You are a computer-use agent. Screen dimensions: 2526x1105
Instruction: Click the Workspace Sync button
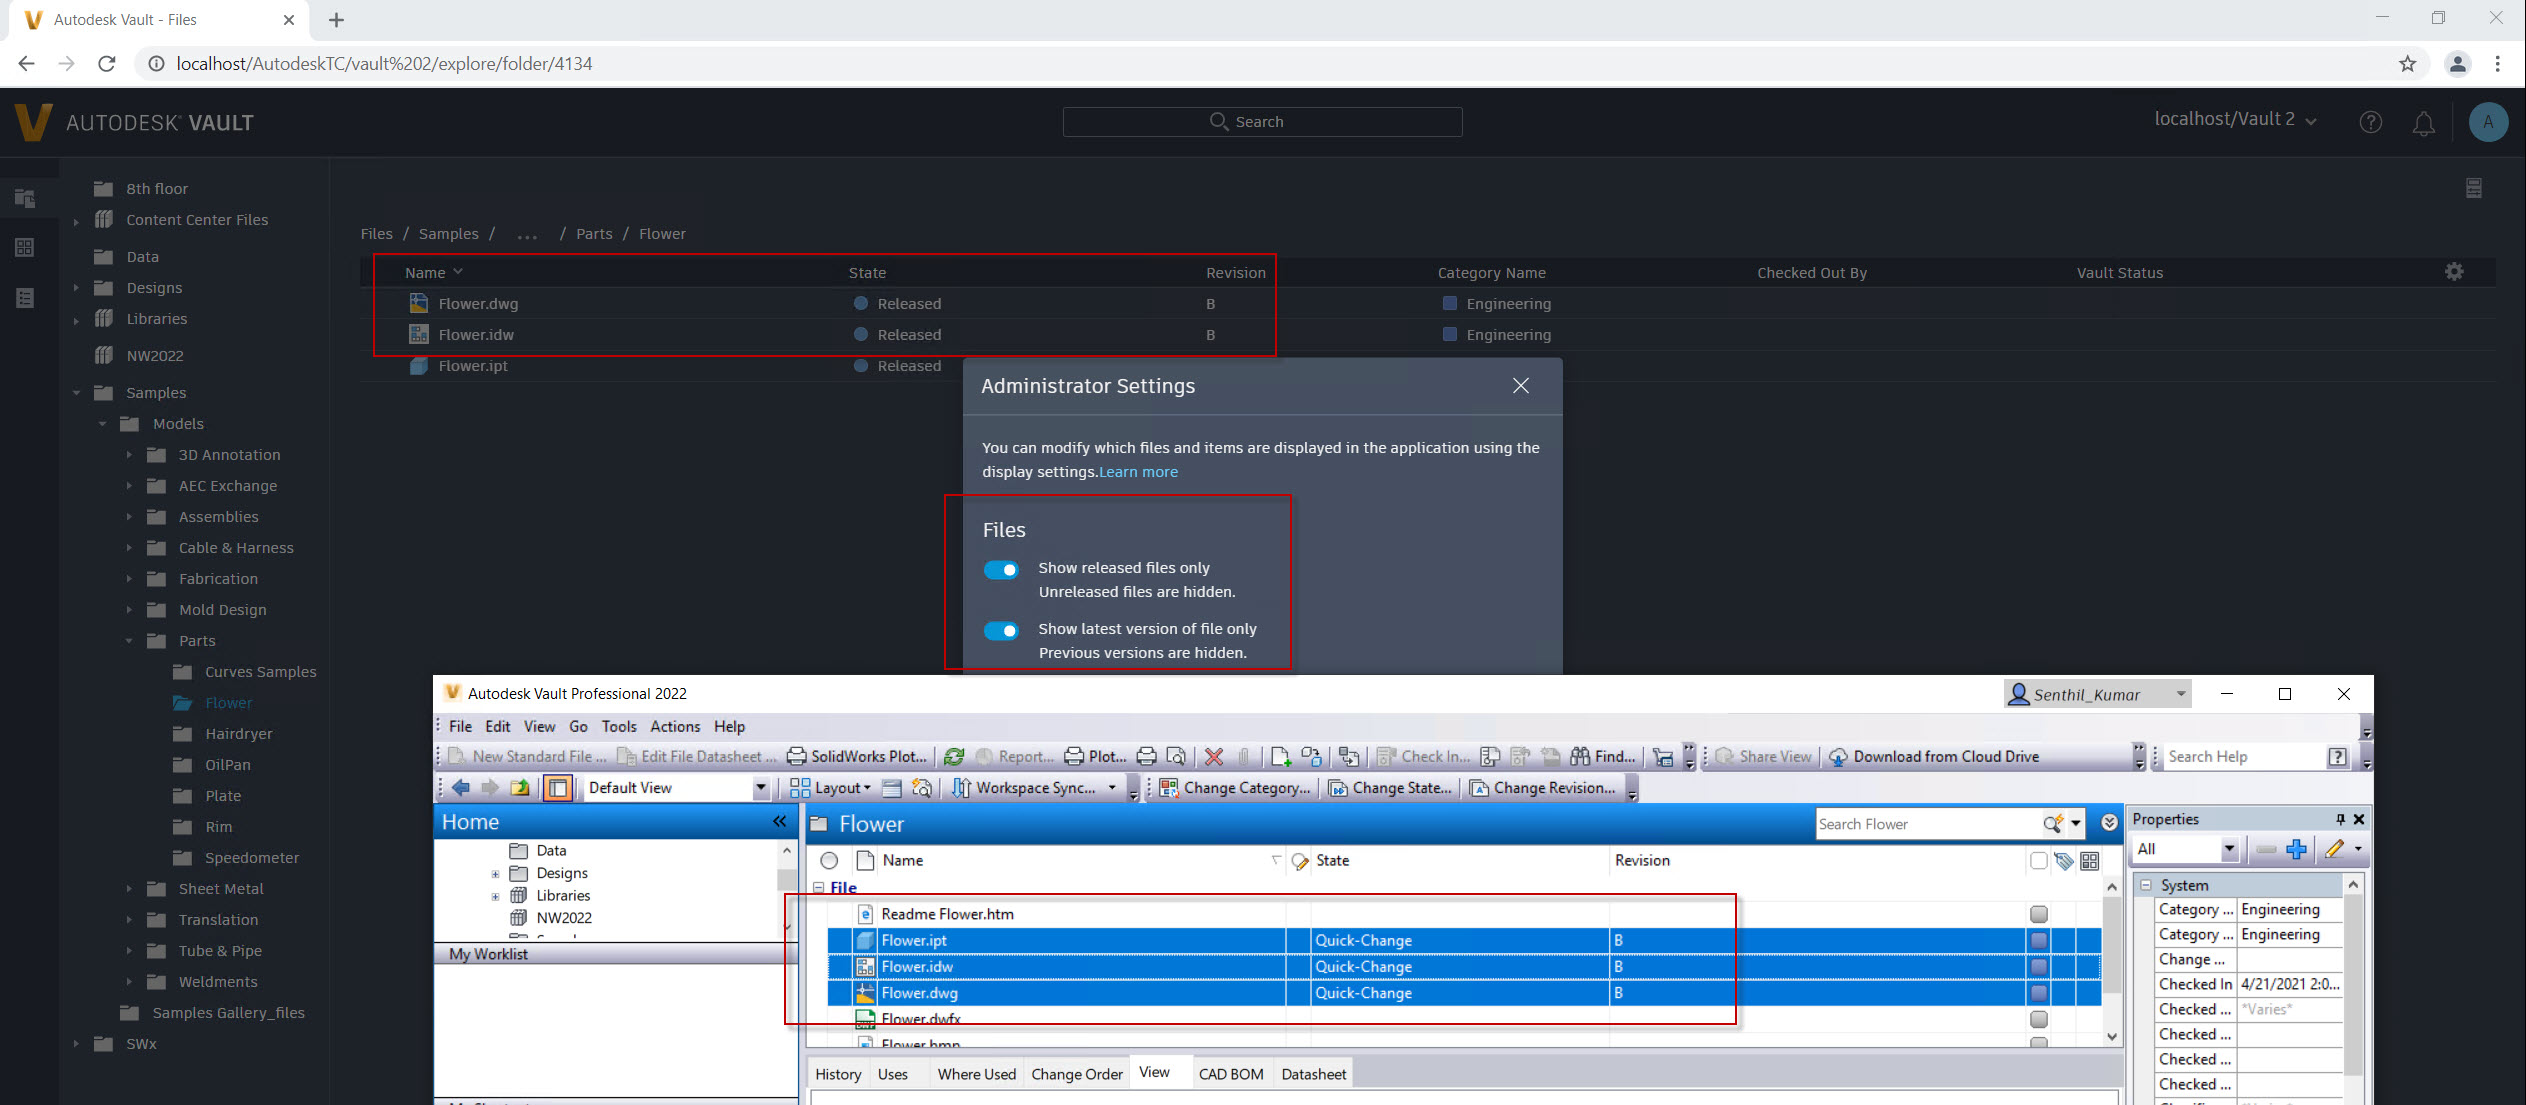[1034, 788]
